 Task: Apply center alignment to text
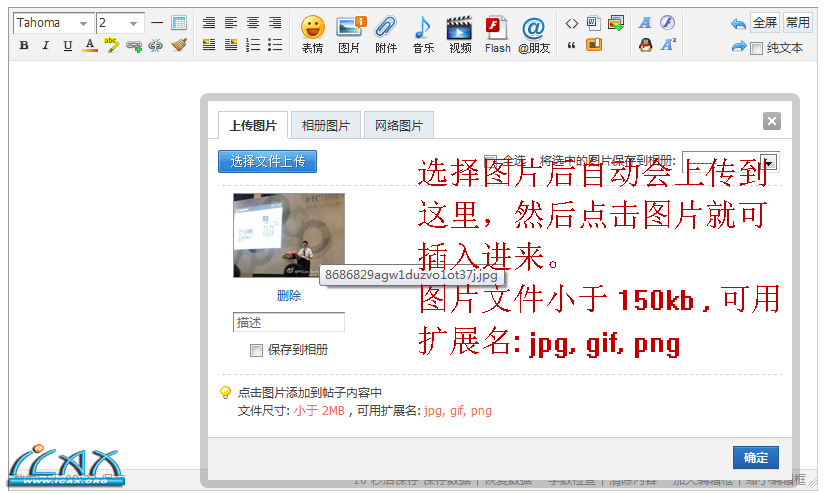coord(253,23)
